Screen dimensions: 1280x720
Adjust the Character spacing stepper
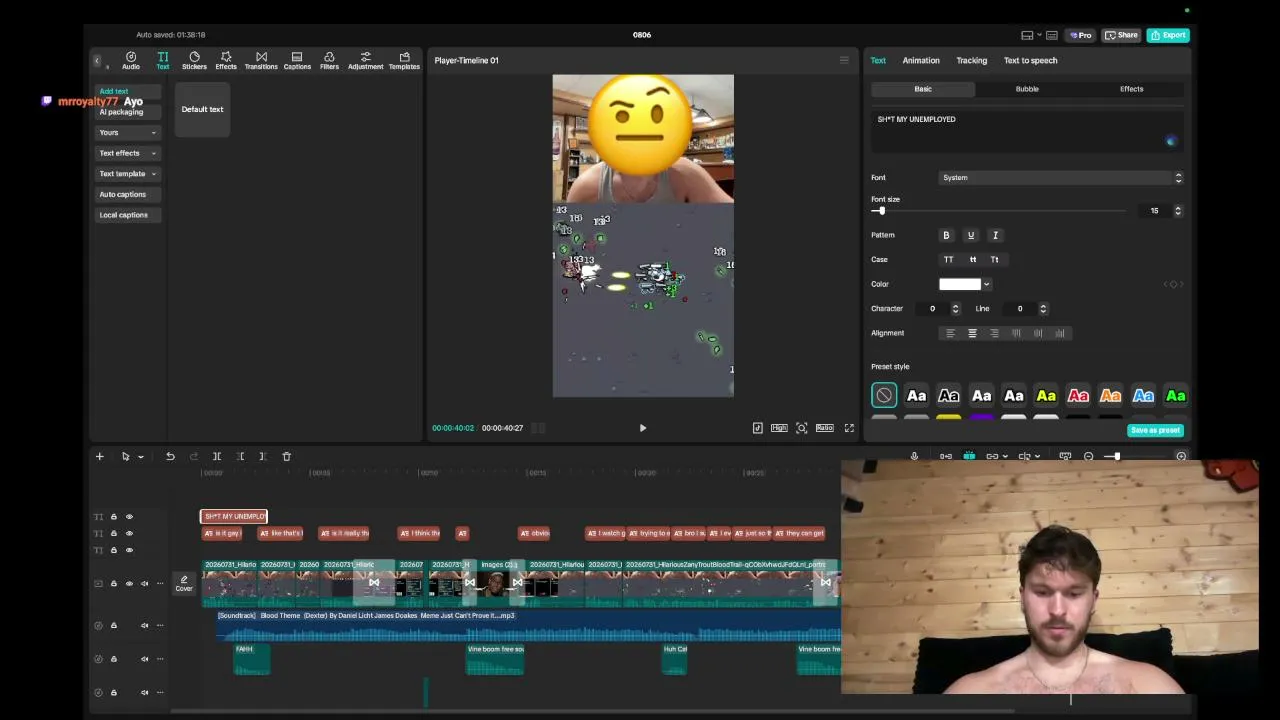point(955,309)
